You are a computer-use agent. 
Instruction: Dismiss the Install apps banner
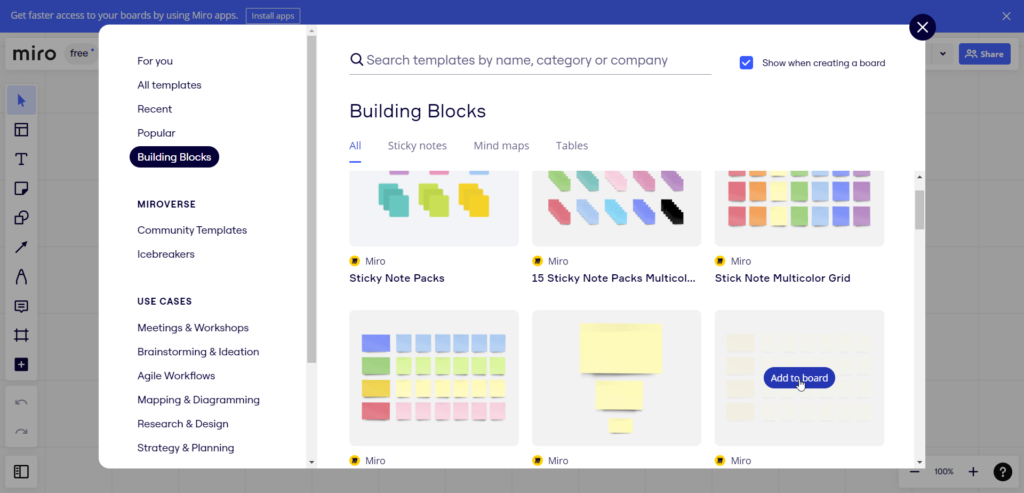click(1006, 16)
